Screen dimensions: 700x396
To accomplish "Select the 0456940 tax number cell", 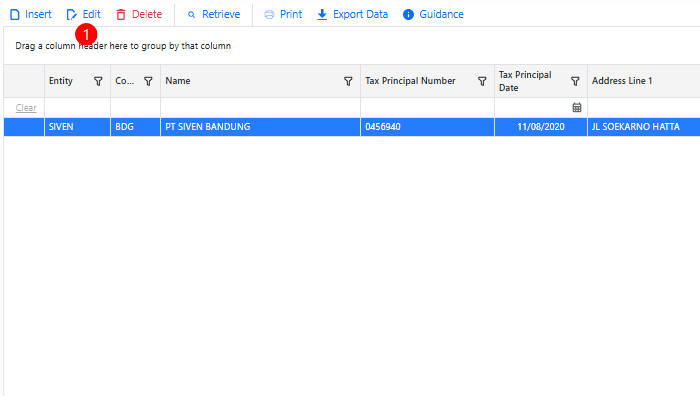I will tap(428, 127).
